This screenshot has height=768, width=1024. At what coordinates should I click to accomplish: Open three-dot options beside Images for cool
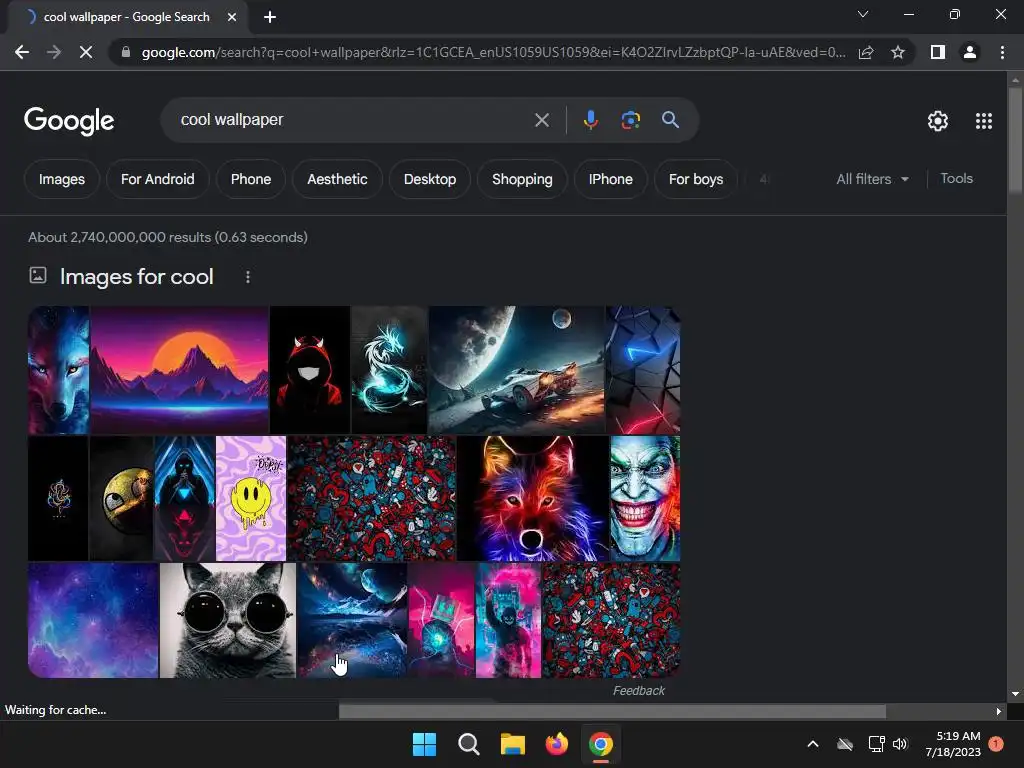pos(248,277)
